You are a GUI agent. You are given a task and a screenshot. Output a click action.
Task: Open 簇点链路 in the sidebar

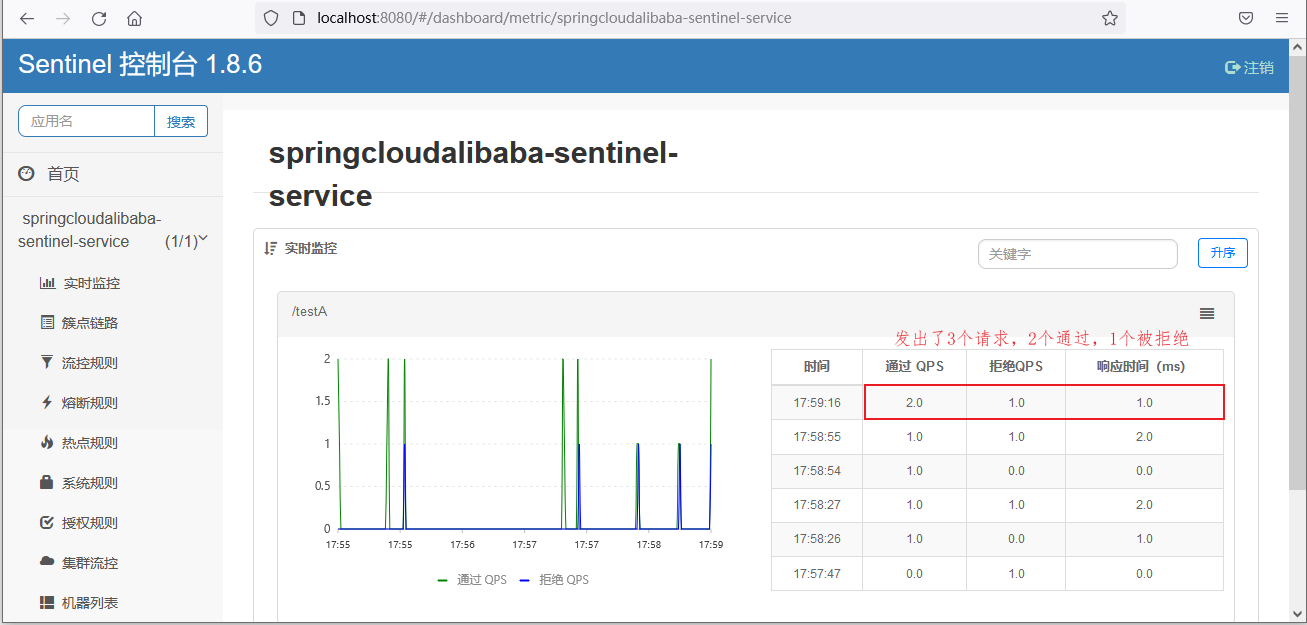point(90,323)
